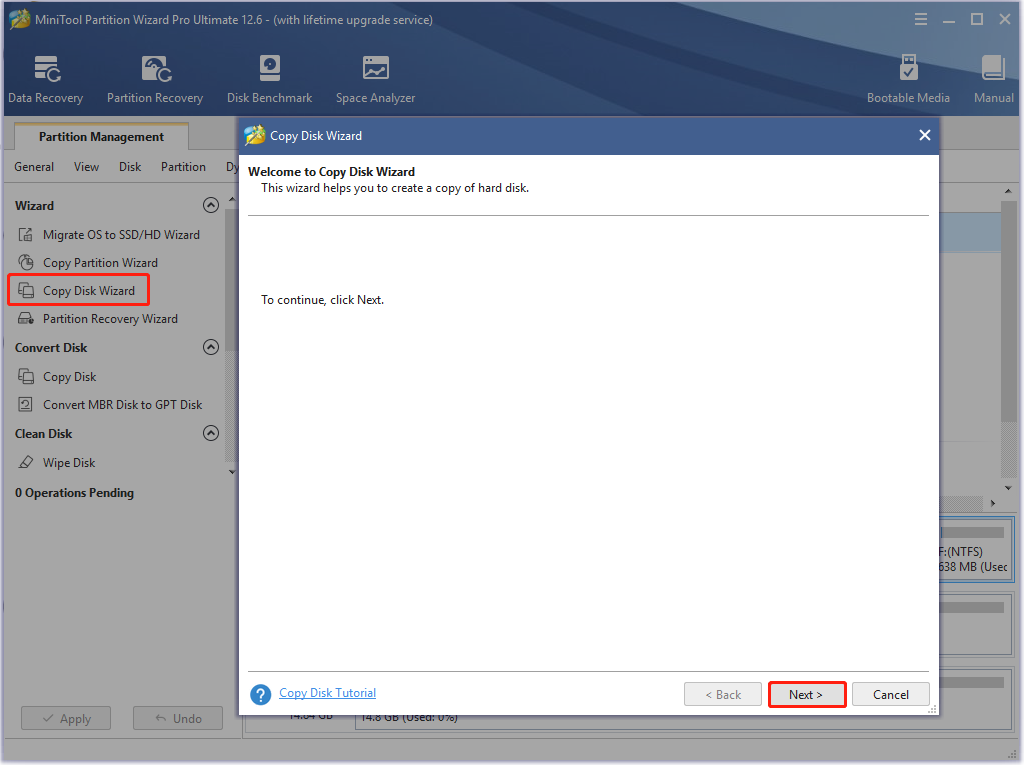Viewport: 1025px width, 767px height.
Task: Collapse the Clean Disk section
Action: 210,433
